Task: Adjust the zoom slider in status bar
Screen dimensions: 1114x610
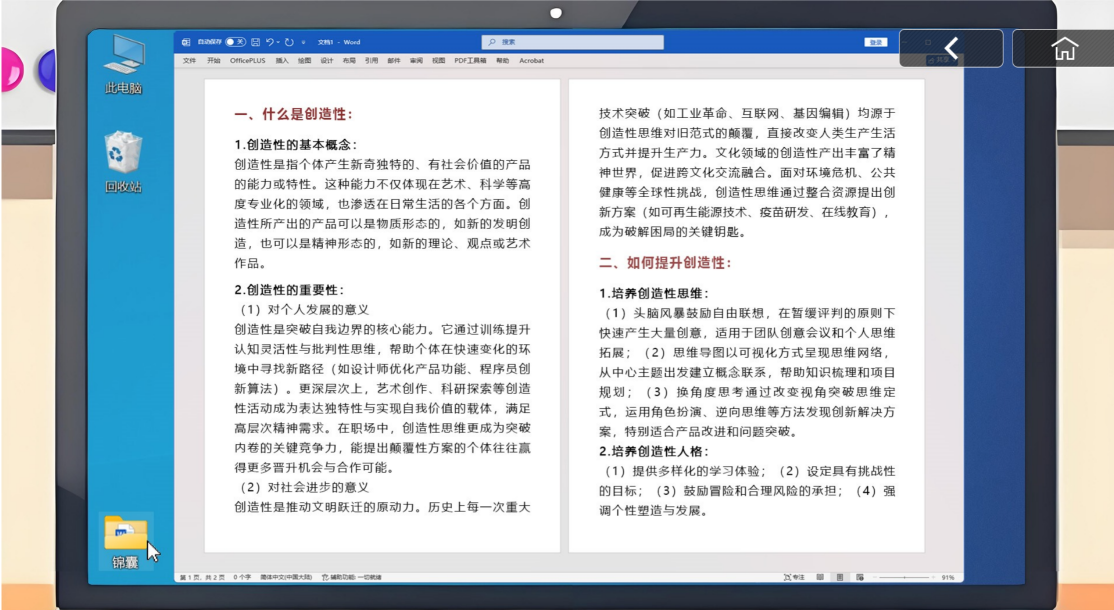Action: [x=903, y=577]
